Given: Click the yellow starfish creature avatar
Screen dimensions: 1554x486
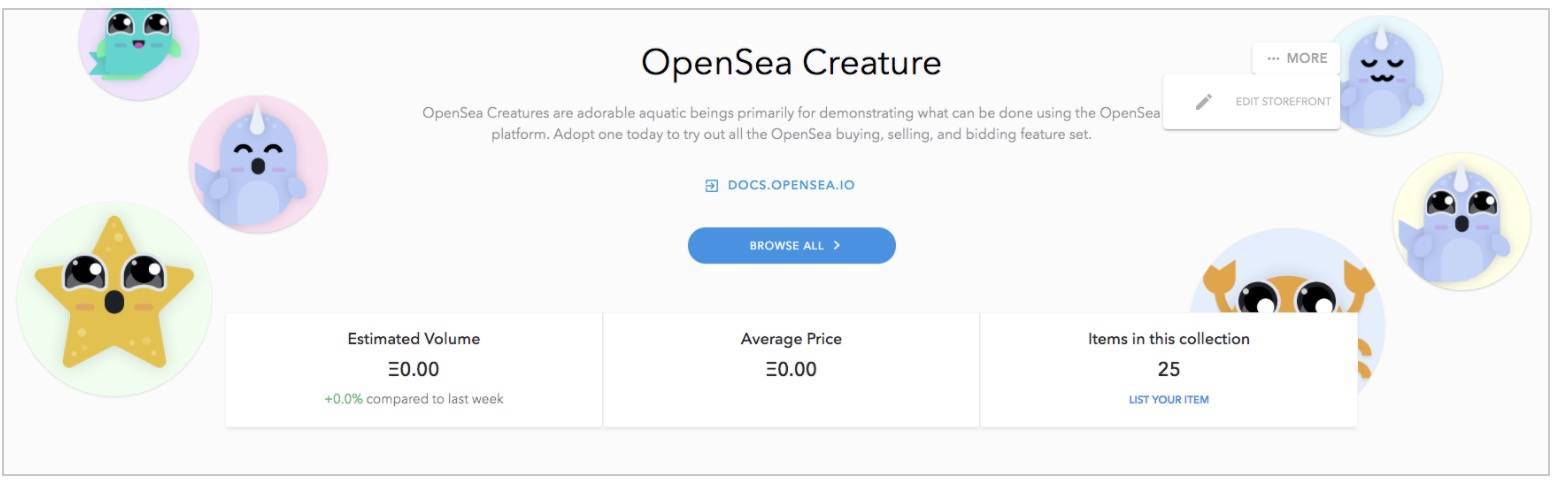Looking at the screenshot, I should (114, 296).
